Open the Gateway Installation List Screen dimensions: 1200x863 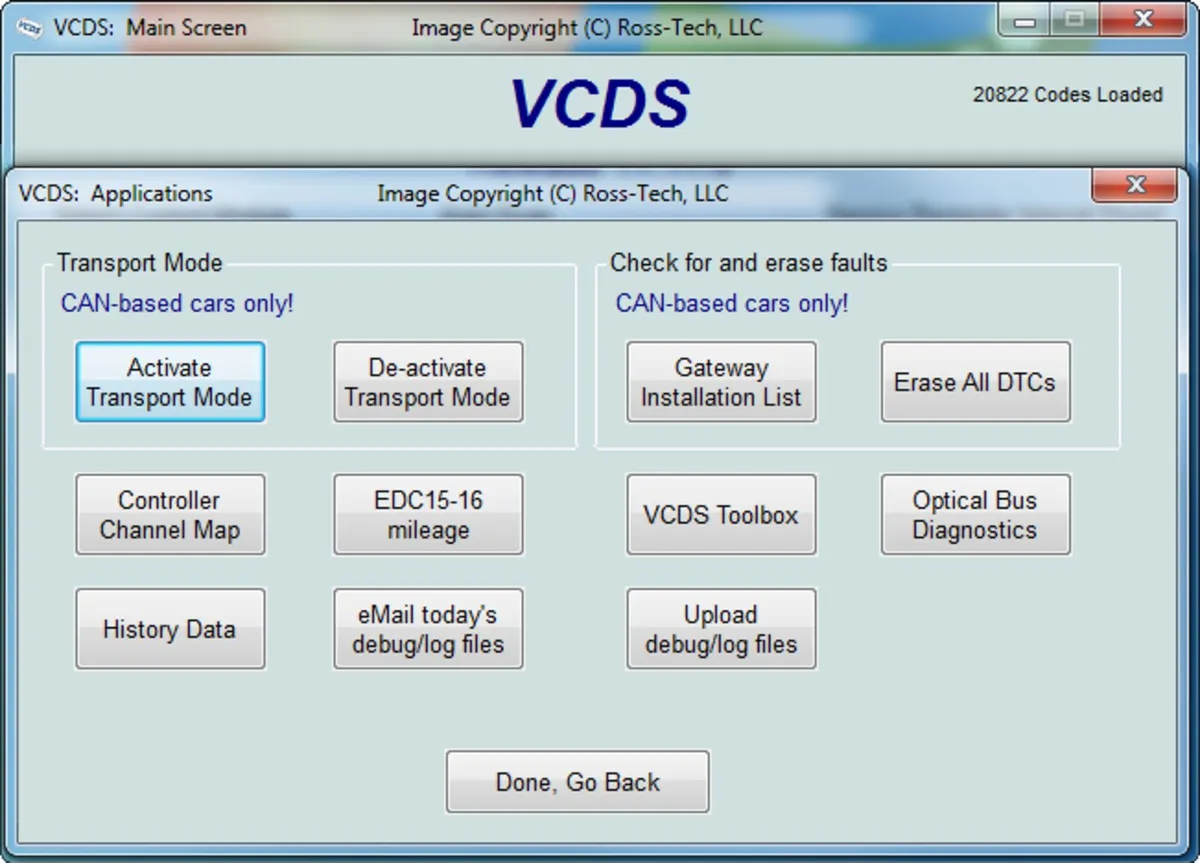click(721, 382)
